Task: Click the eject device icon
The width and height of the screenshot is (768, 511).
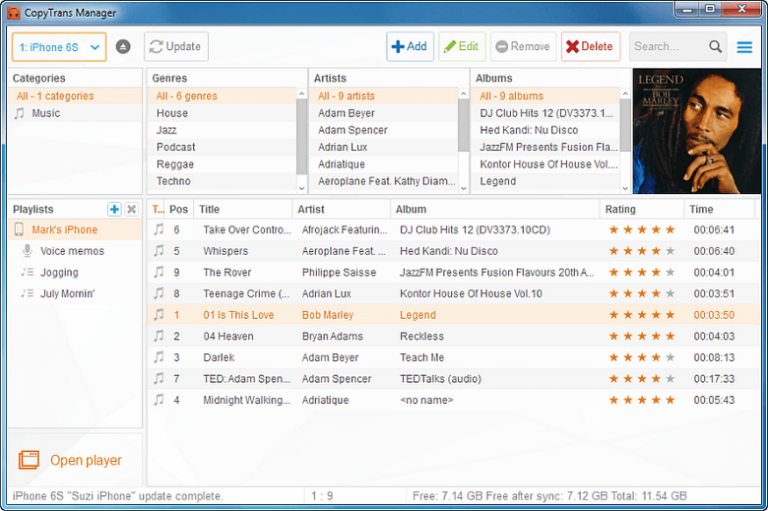Action: coord(123,47)
